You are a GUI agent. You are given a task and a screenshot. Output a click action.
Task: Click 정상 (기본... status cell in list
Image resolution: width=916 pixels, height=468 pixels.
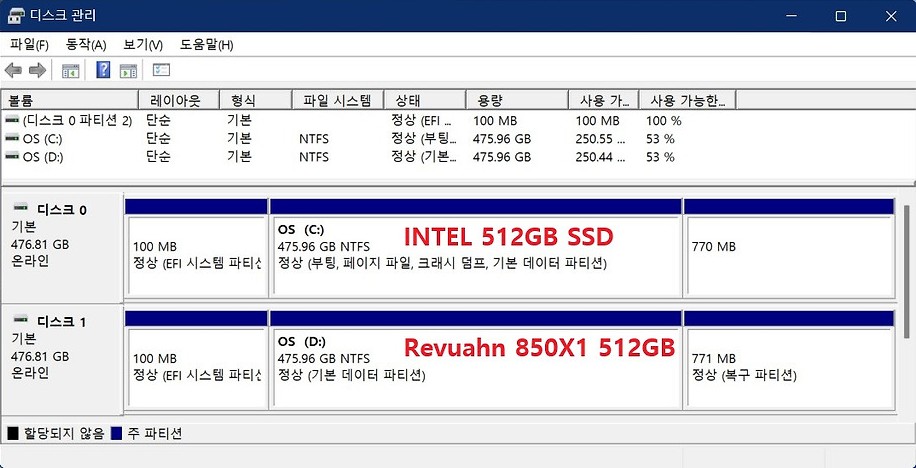tap(424, 157)
